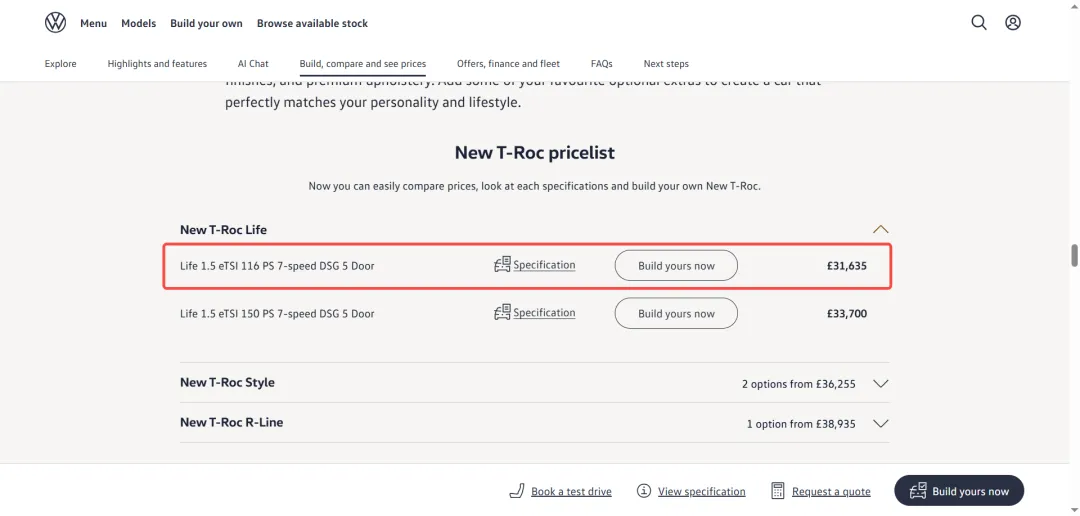The height and width of the screenshot is (516, 1080).
Task: Open the user account profile icon
Action: coord(1012,23)
